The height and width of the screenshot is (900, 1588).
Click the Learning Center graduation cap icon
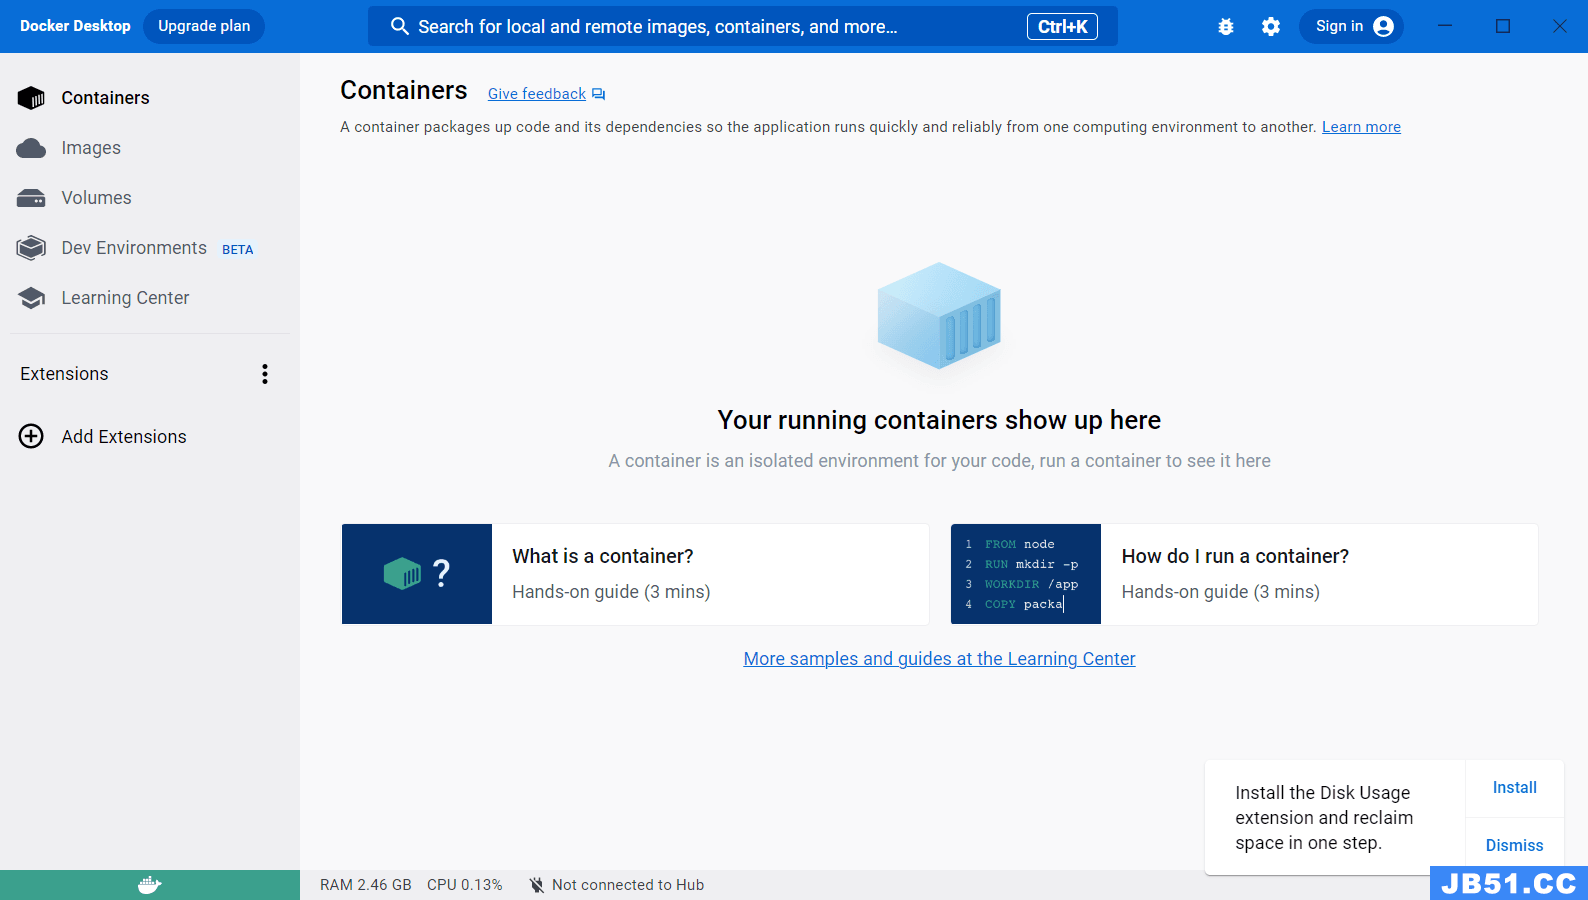31,298
